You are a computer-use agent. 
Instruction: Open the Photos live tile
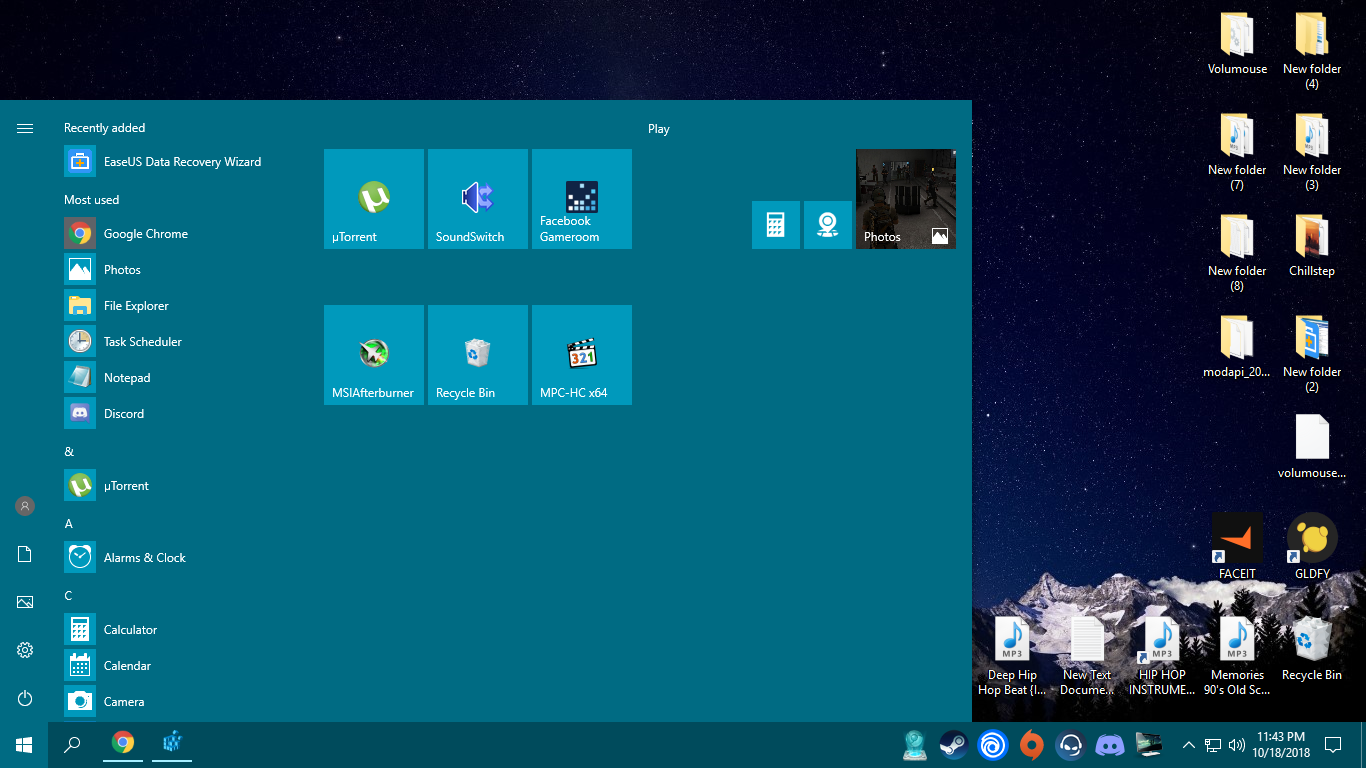coord(904,198)
